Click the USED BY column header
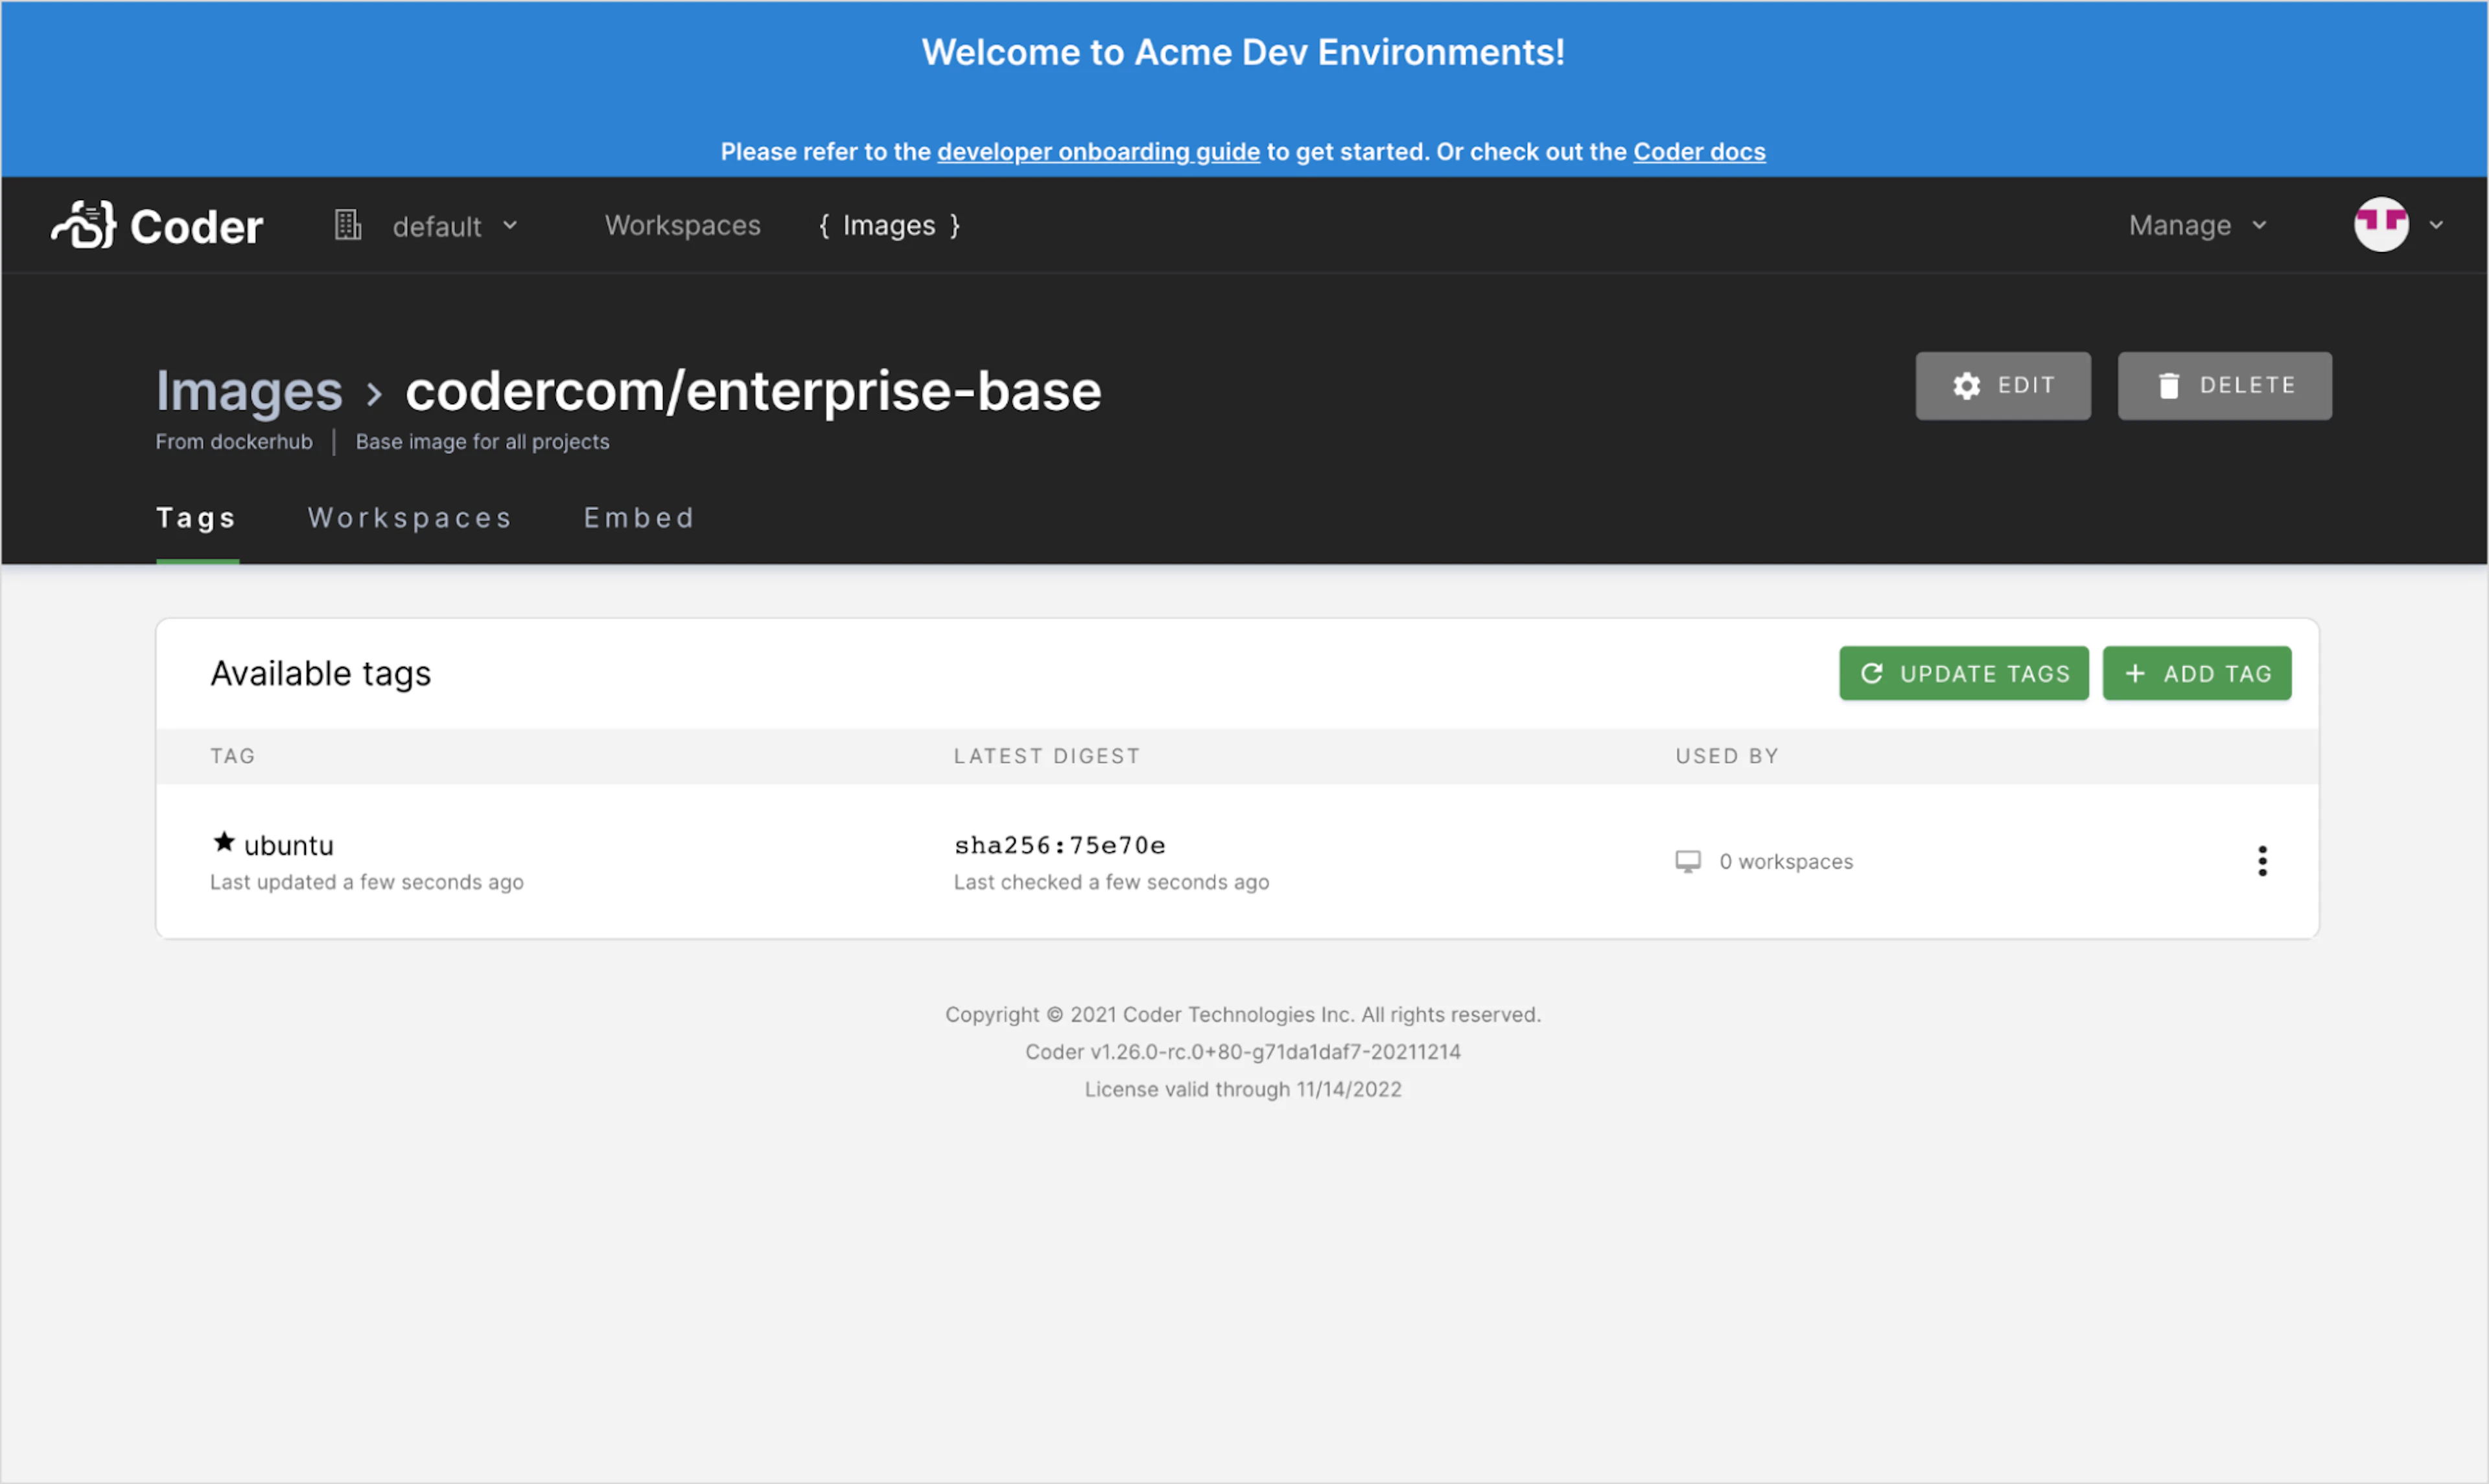 [1727, 756]
